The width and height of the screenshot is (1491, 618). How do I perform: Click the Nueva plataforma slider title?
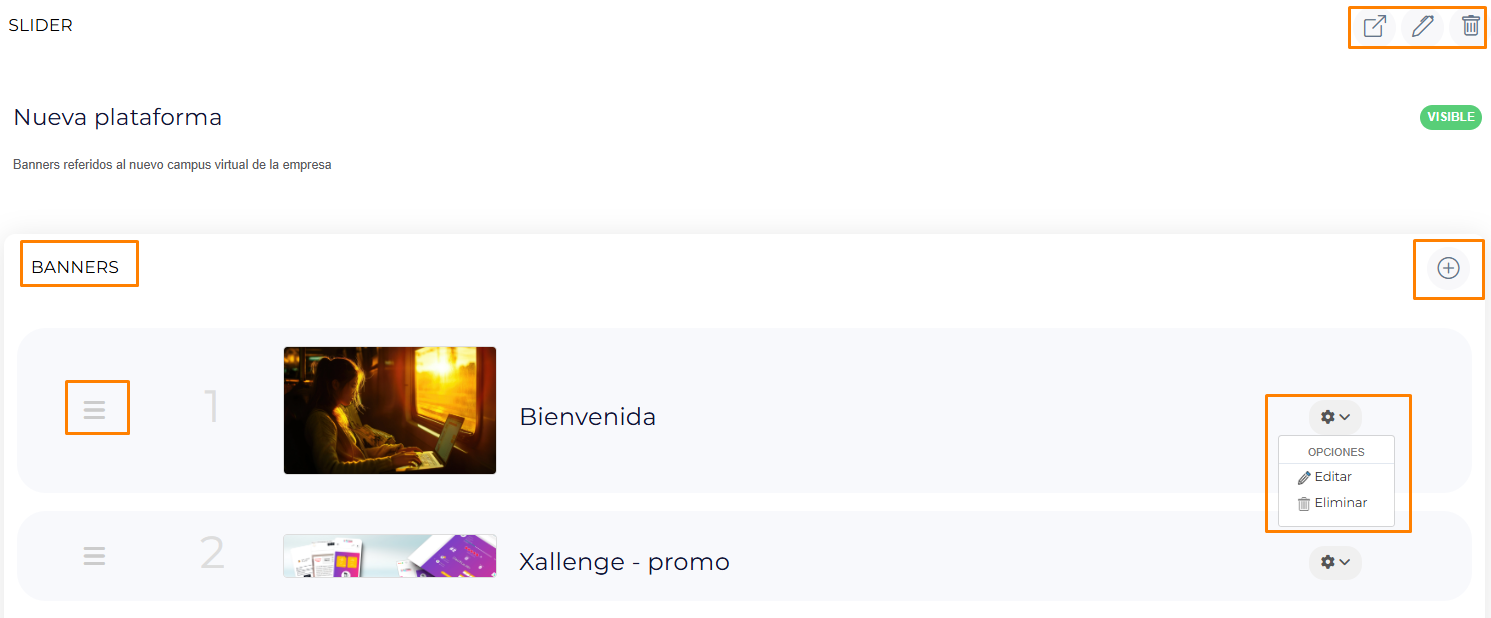[x=118, y=117]
